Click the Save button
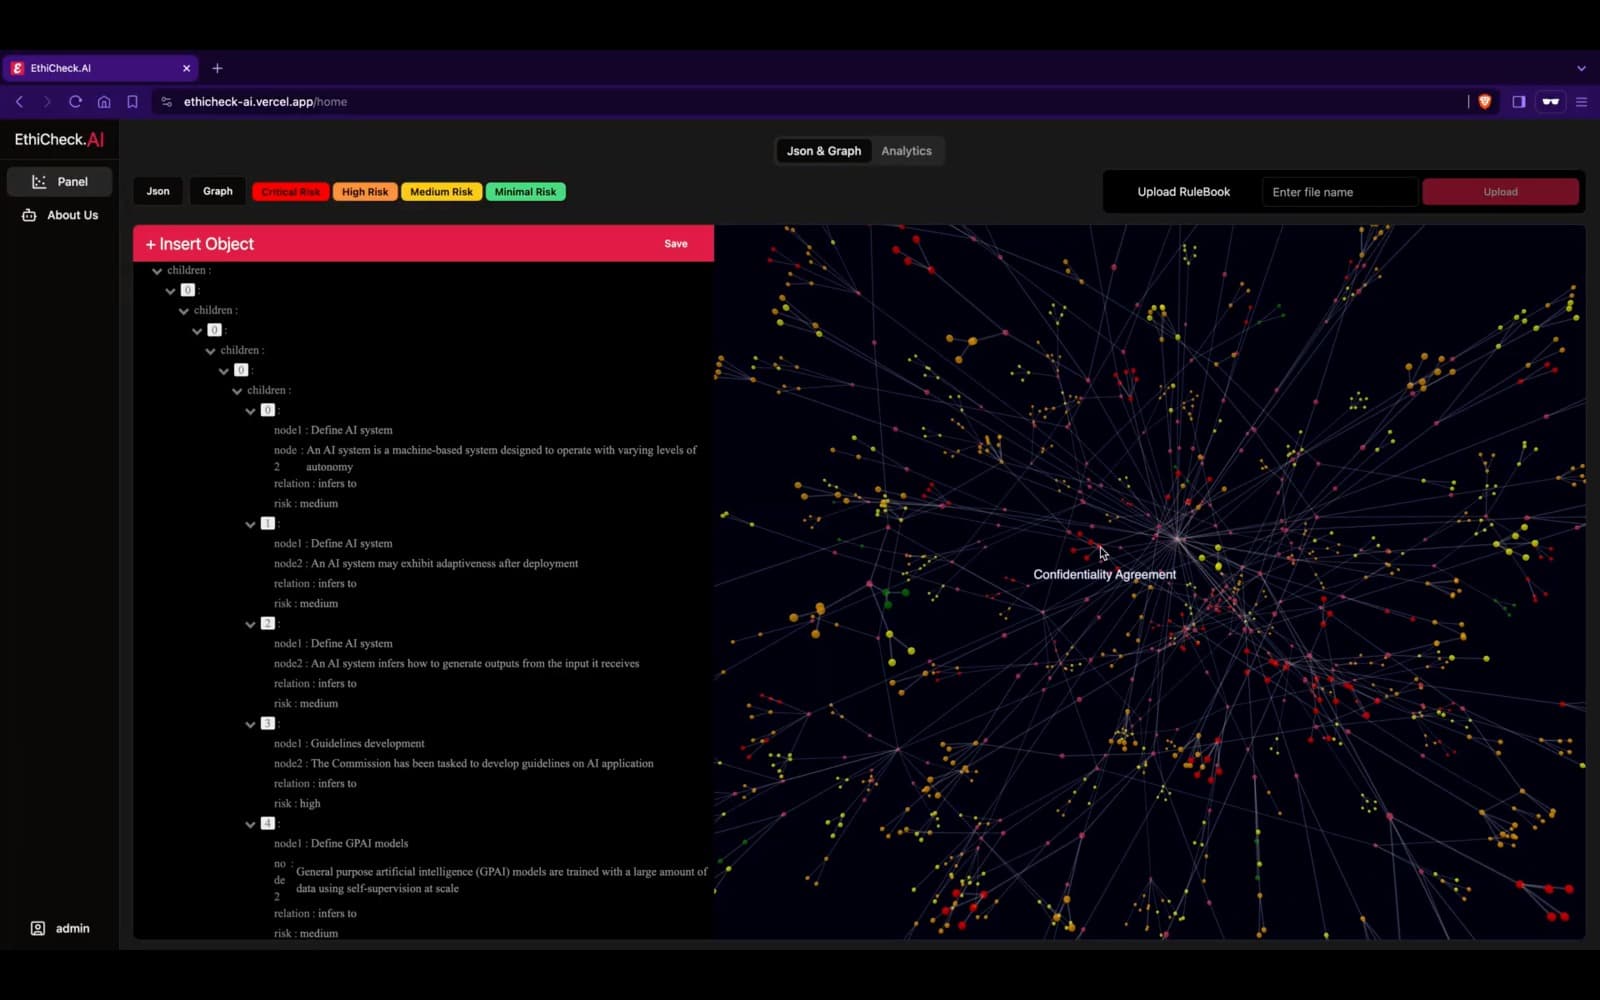The width and height of the screenshot is (1600, 1000). [676, 243]
